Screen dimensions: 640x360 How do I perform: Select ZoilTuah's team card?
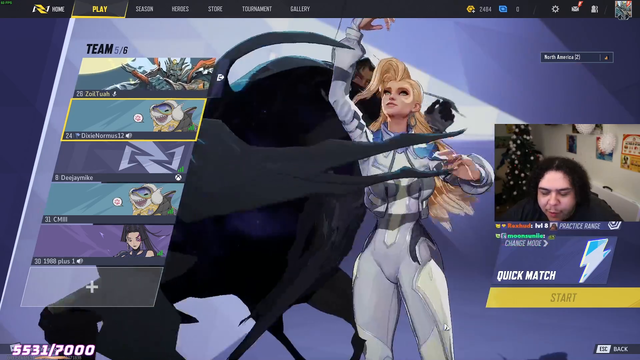tap(145, 78)
